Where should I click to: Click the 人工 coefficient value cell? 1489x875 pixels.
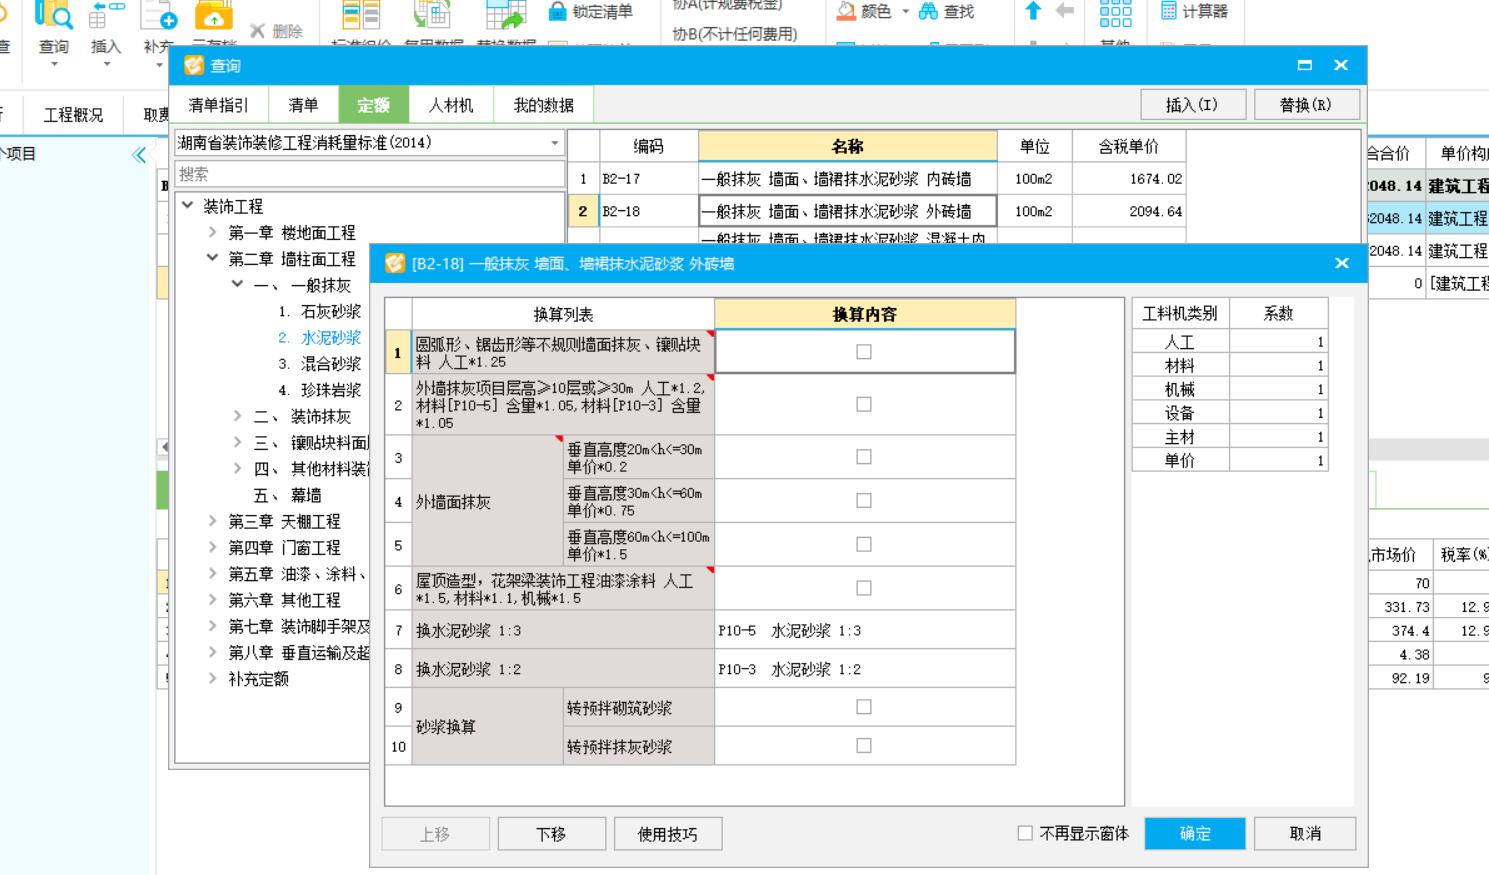(x=1278, y=342)
